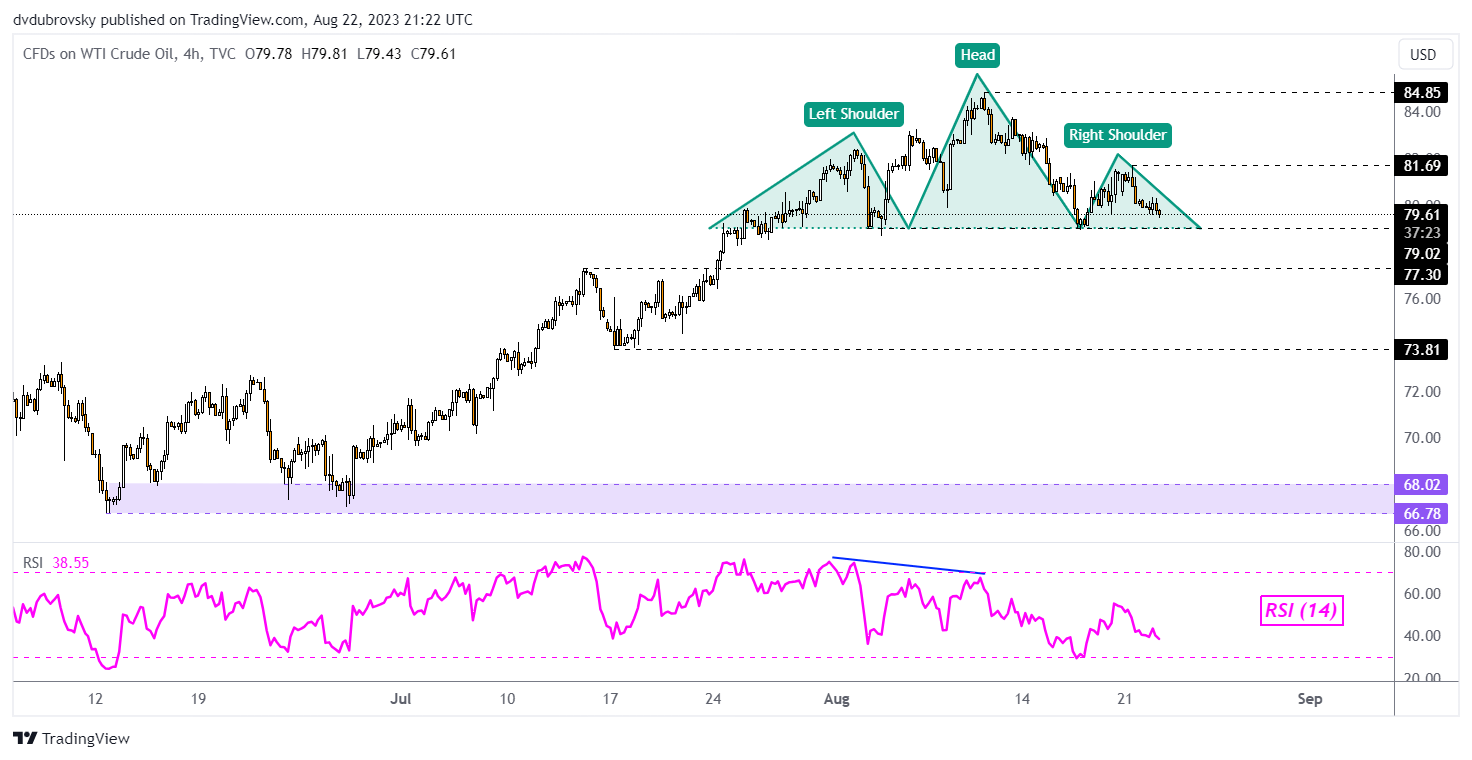Image resolution: width=1472 pixels, height=760 pixels.
Task: Click the 84.85 price level label
Action: (x=1422, y=93)
